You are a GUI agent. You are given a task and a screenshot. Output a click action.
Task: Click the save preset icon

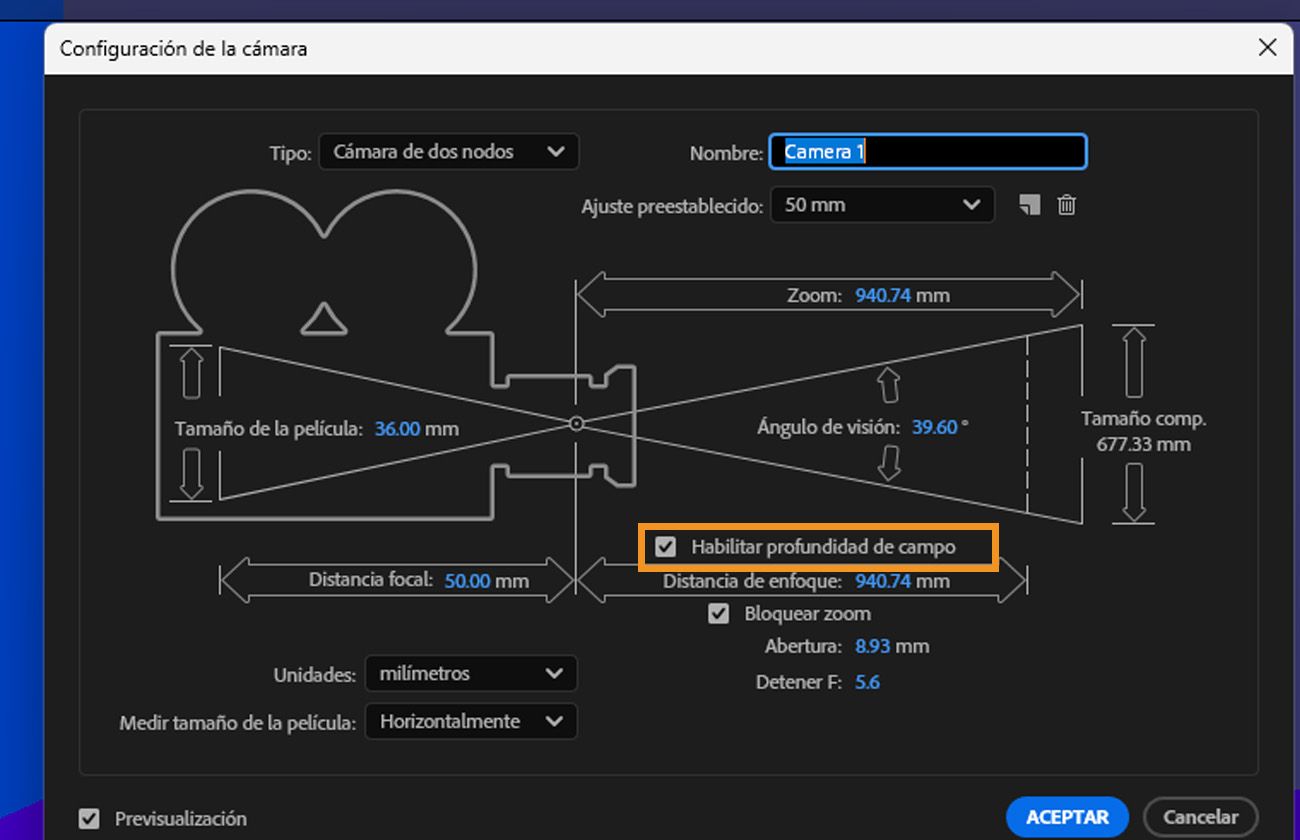click(x=1030, y=205)
